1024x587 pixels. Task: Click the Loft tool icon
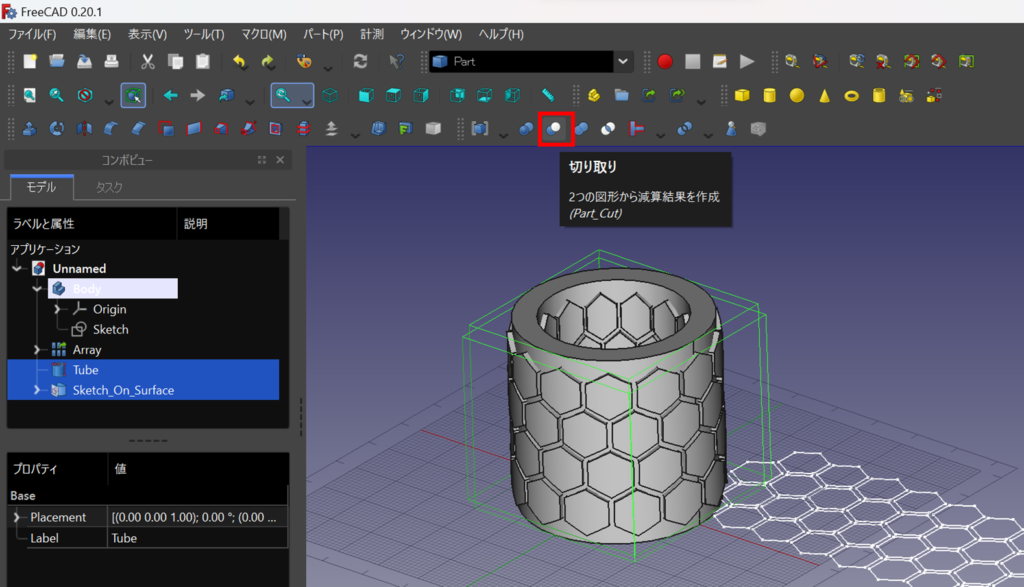221,129
